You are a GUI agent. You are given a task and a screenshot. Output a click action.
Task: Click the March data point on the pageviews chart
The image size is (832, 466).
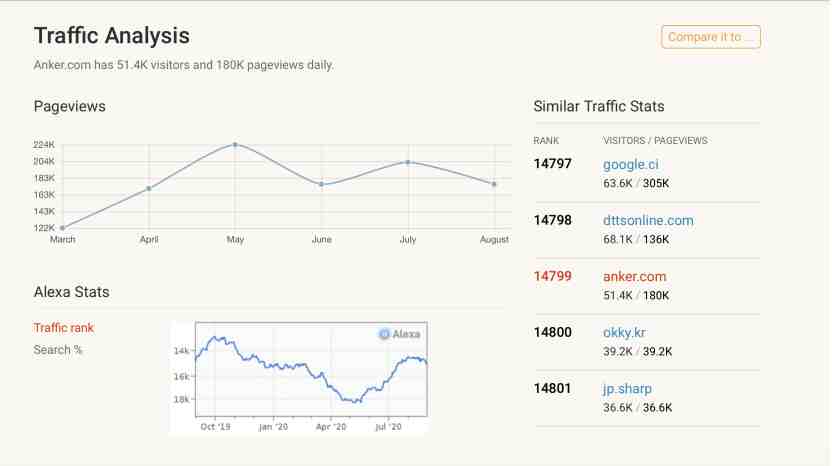pos(63,228)
